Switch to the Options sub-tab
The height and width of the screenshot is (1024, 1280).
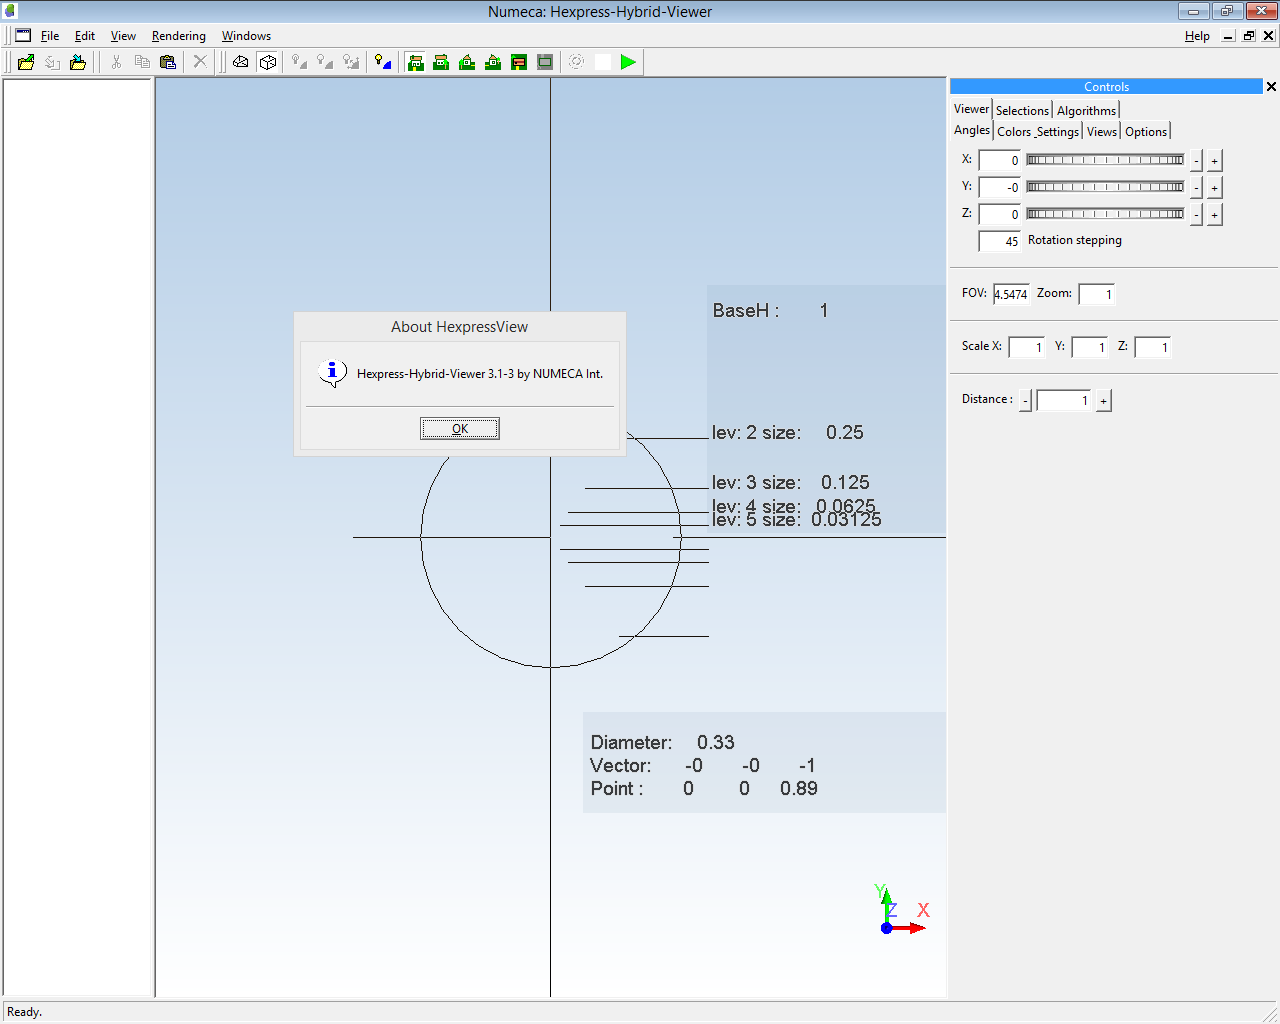click(1146, 132)
